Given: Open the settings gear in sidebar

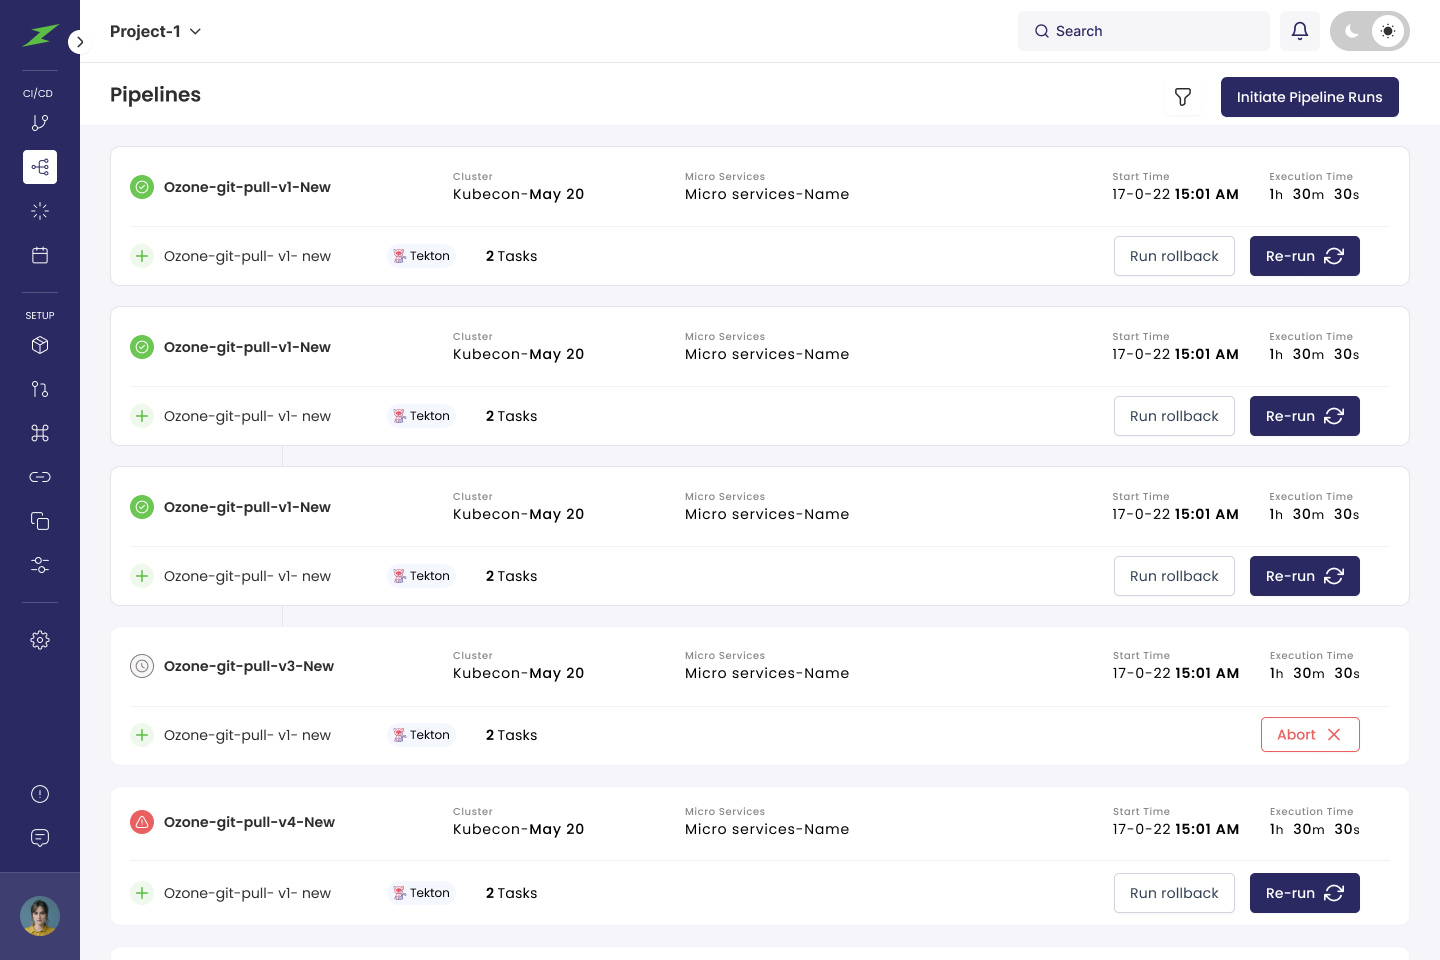Looking at the screenshot, I should pos(40,640).
